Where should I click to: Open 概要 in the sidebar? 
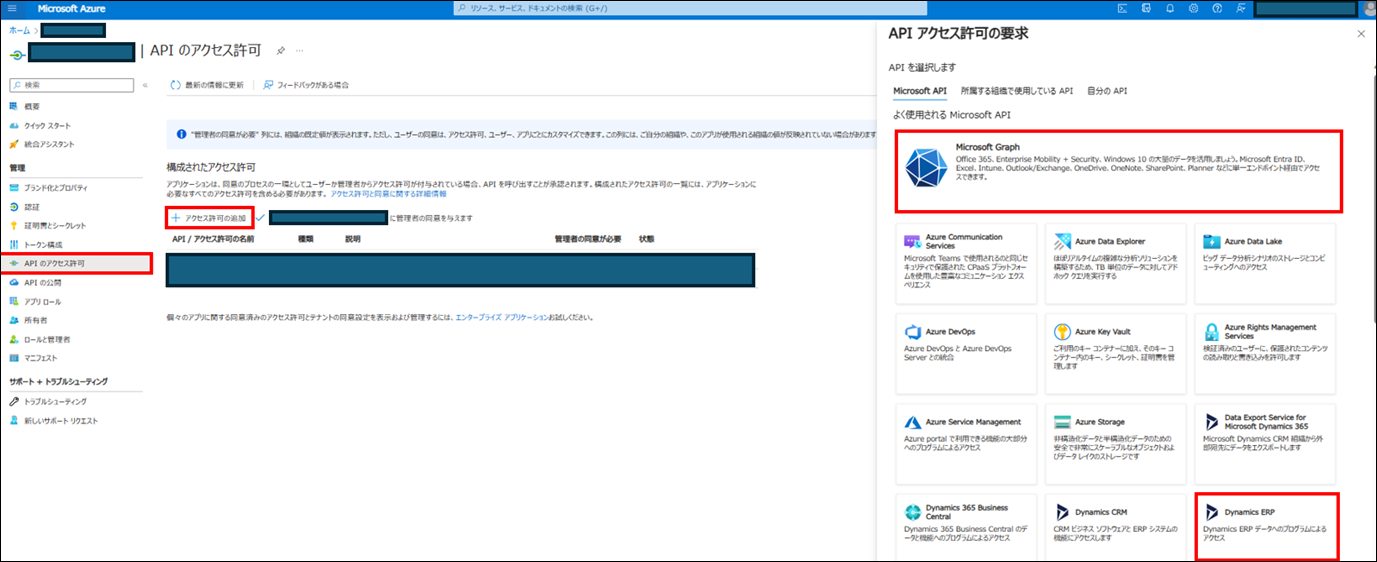pyautogui.click(x=33, y=106)
